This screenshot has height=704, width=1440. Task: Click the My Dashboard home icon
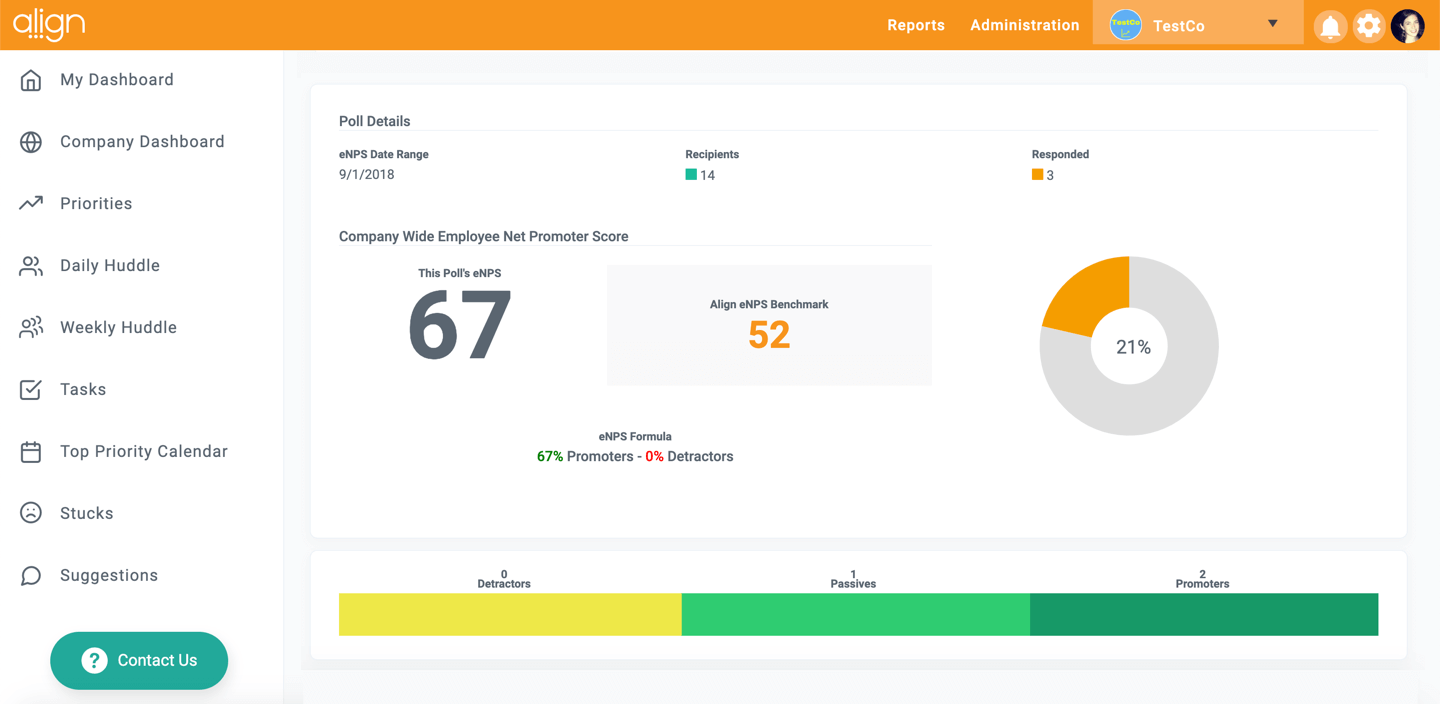(x=31, y=80)
